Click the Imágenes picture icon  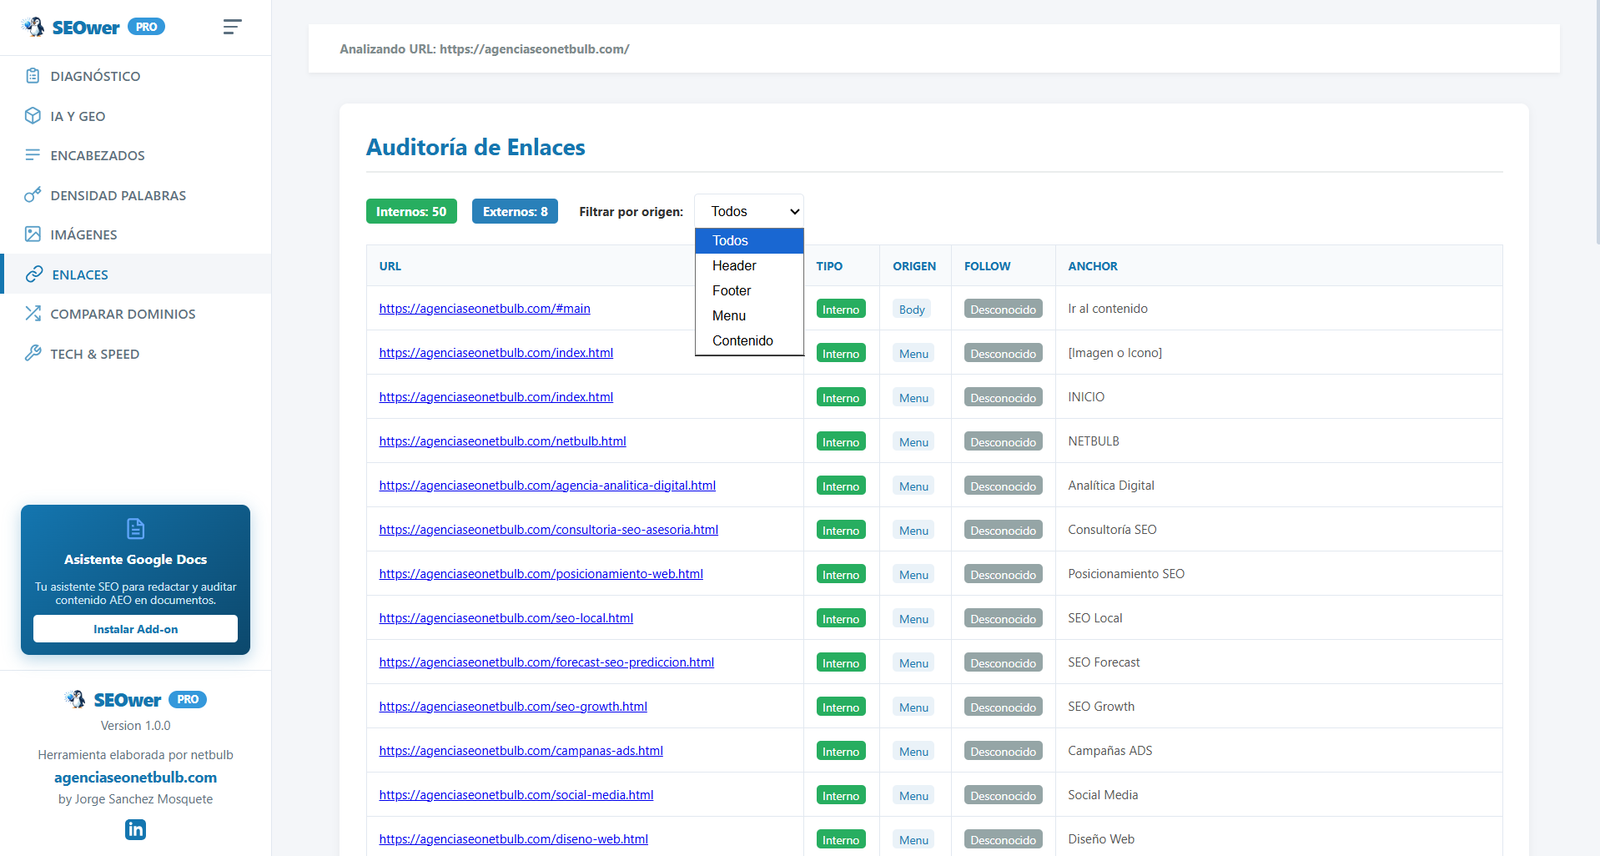tap(33, 234)
